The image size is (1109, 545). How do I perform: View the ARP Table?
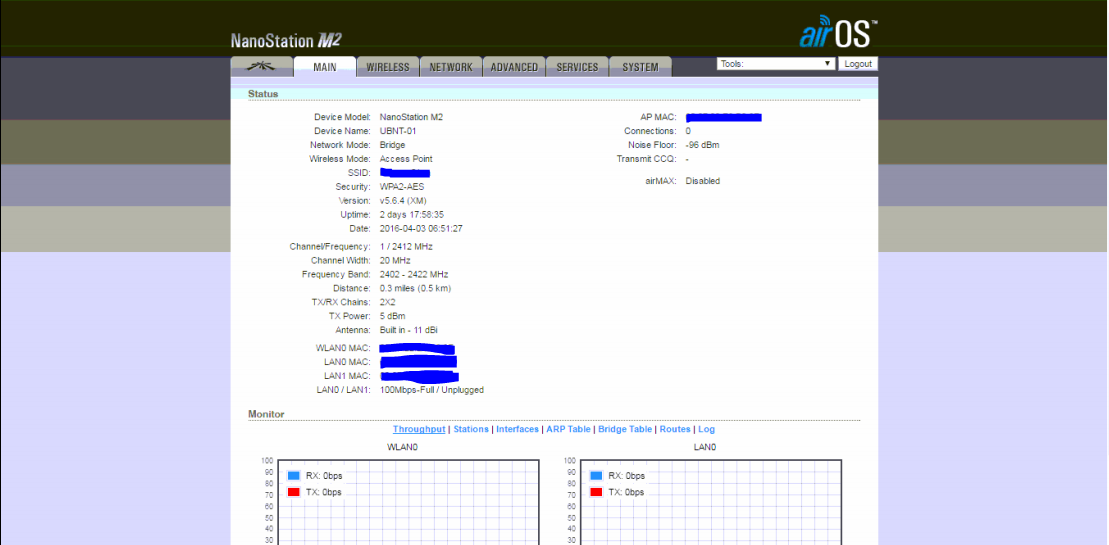pyautogui.click(x=568, y=429)
